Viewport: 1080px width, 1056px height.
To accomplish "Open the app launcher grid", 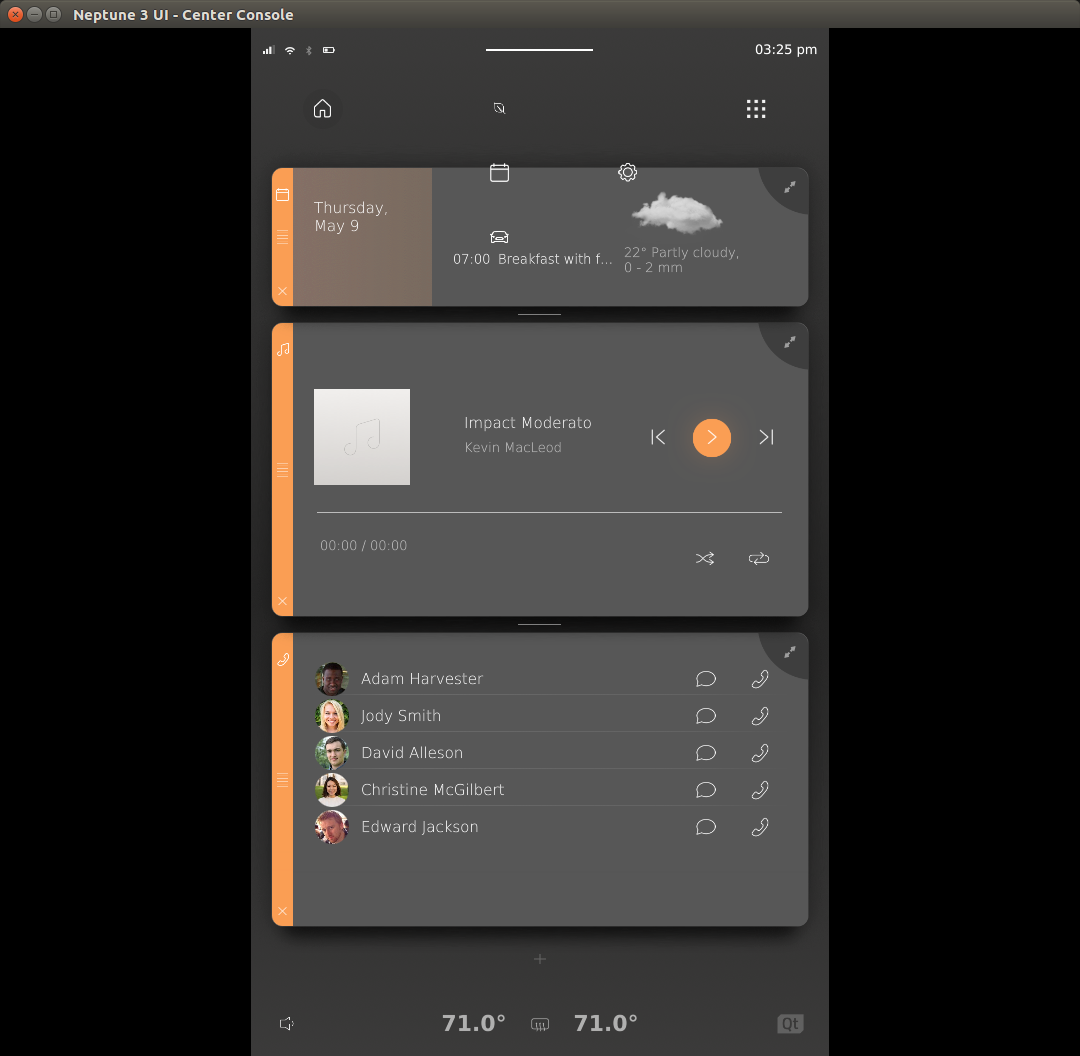I will [756, 109].
